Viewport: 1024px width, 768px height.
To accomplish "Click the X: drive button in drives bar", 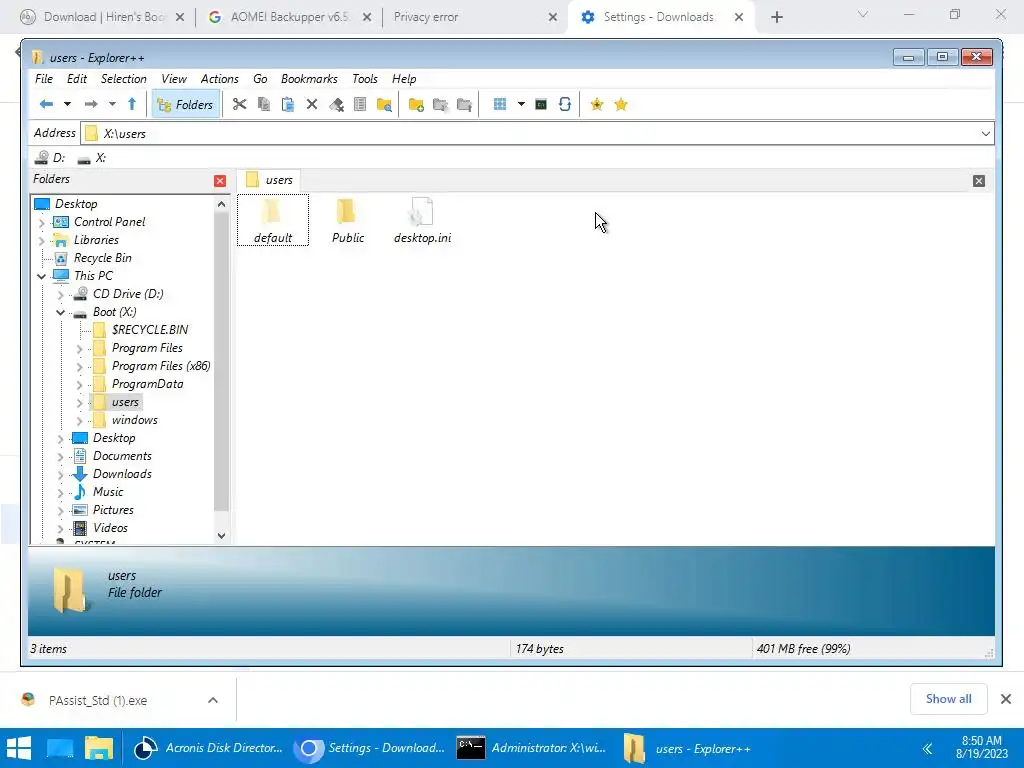I will tap(91, 158).
